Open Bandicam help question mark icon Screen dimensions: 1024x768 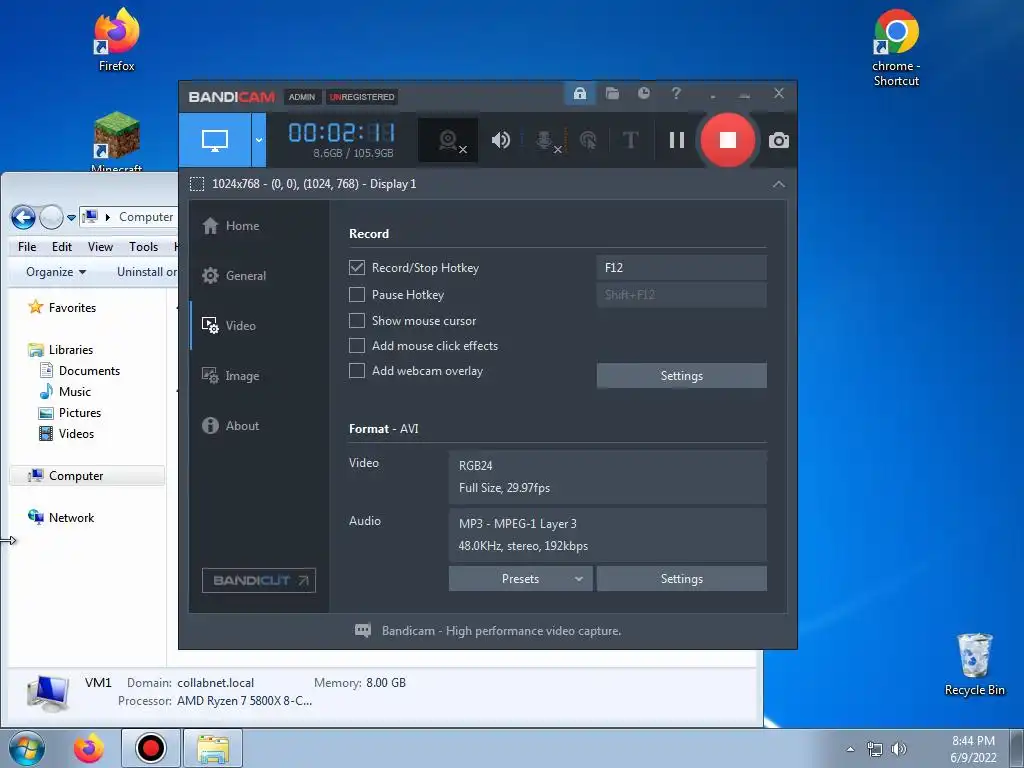pos(676,93)
